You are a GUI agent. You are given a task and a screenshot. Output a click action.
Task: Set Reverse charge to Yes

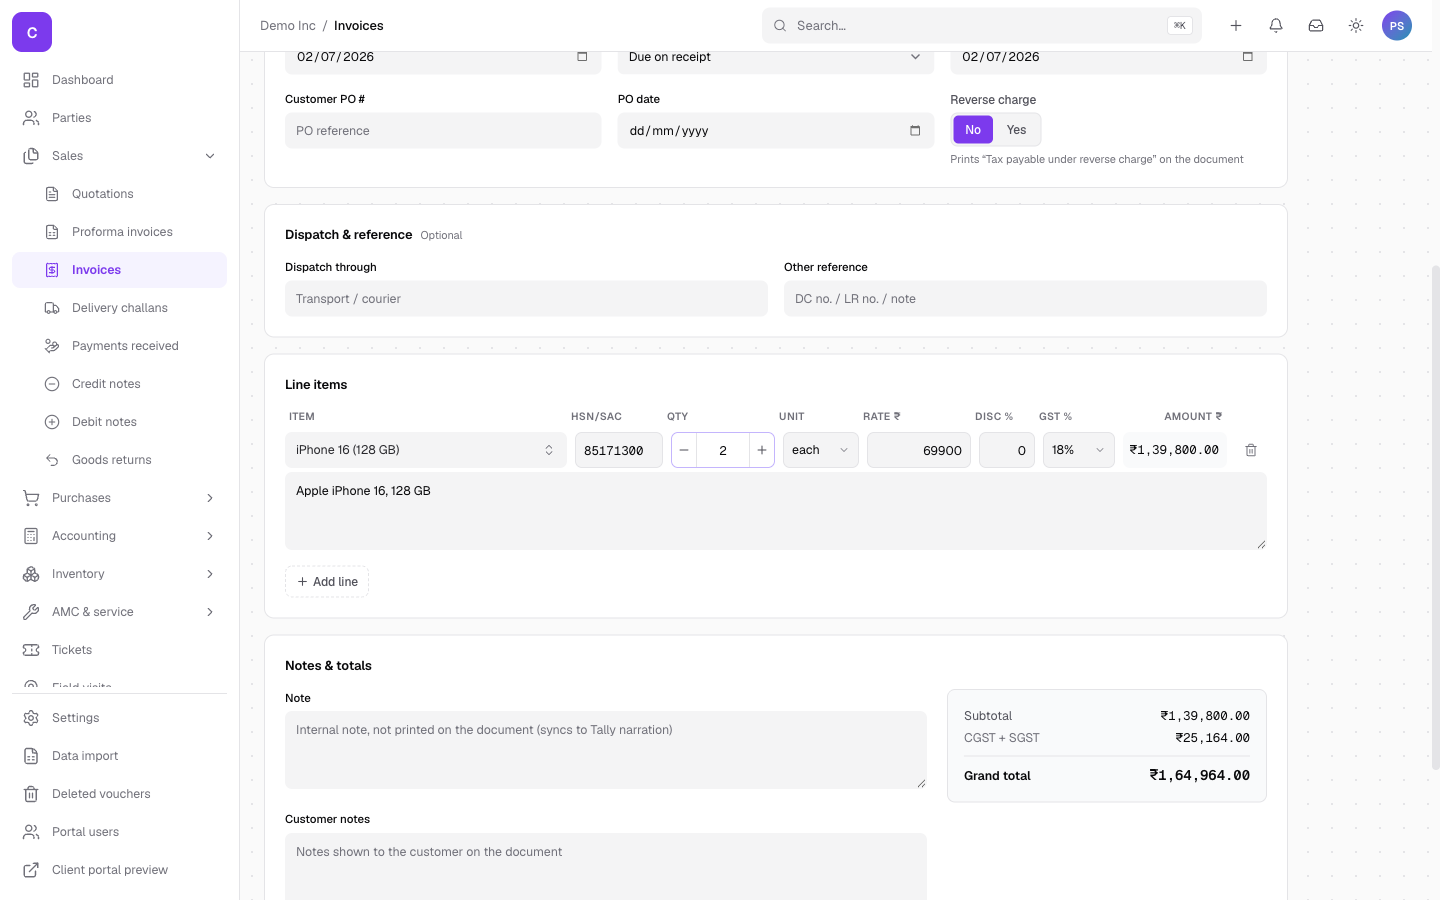pos(1016,130)
